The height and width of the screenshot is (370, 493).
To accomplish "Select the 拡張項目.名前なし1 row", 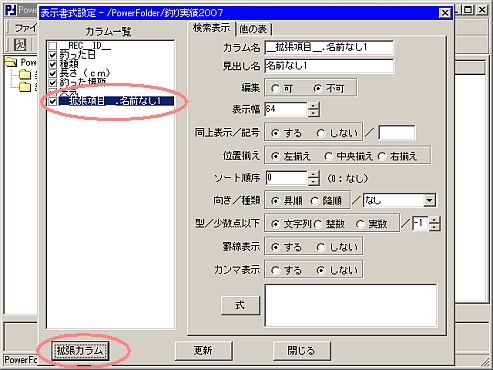I will pyautogui.click(x=116, y=101).
